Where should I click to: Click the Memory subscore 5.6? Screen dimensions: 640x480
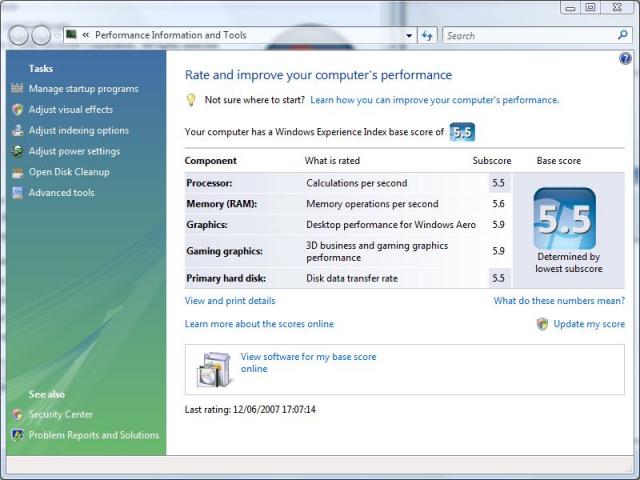498,204
